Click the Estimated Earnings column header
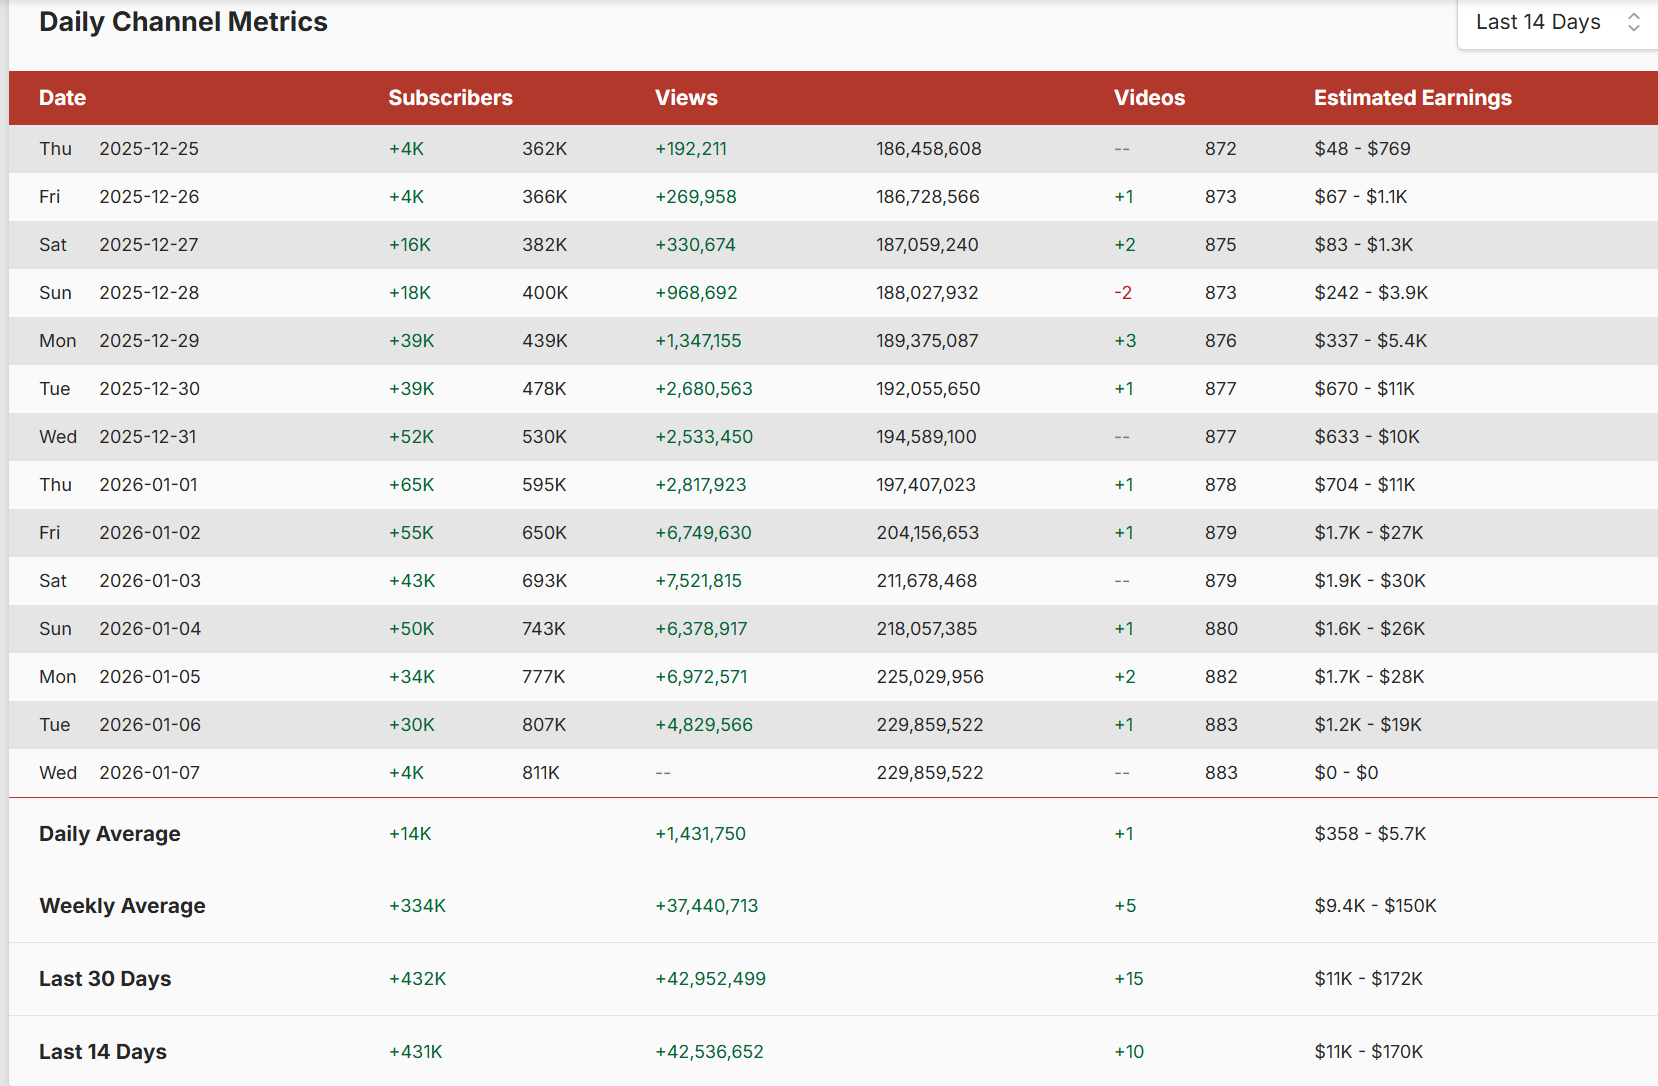The image size is (1658, 1086). [x=1412, y=98]
